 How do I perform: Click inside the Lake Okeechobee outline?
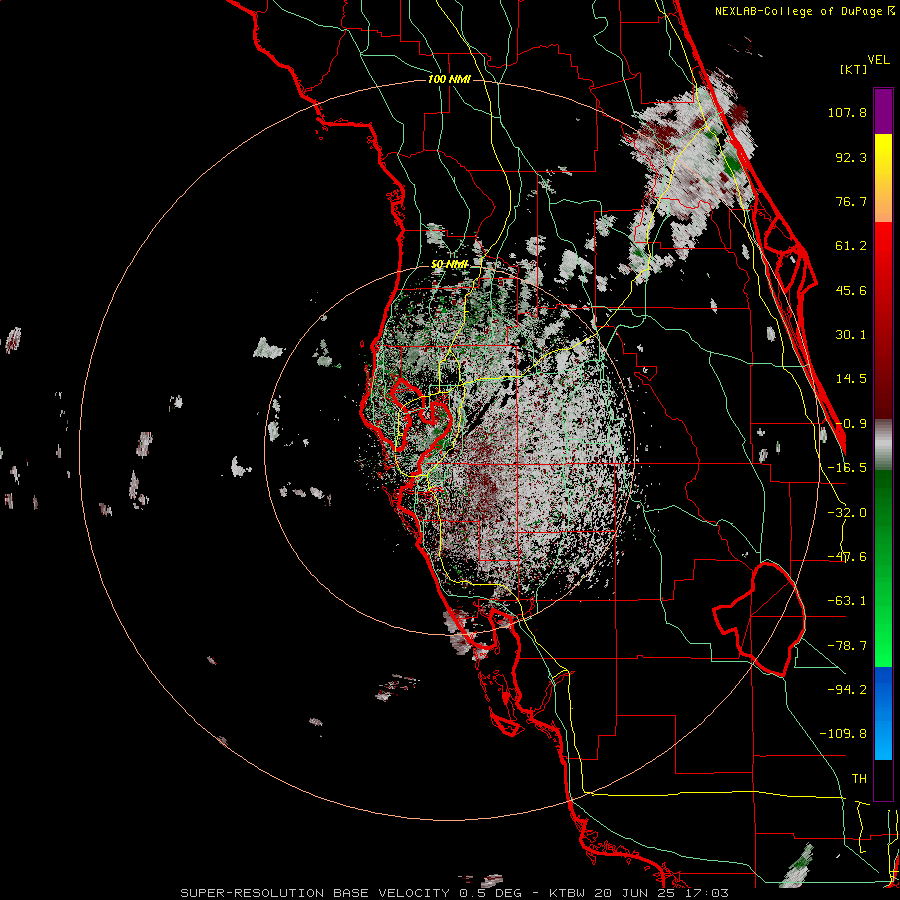point(766,617)
